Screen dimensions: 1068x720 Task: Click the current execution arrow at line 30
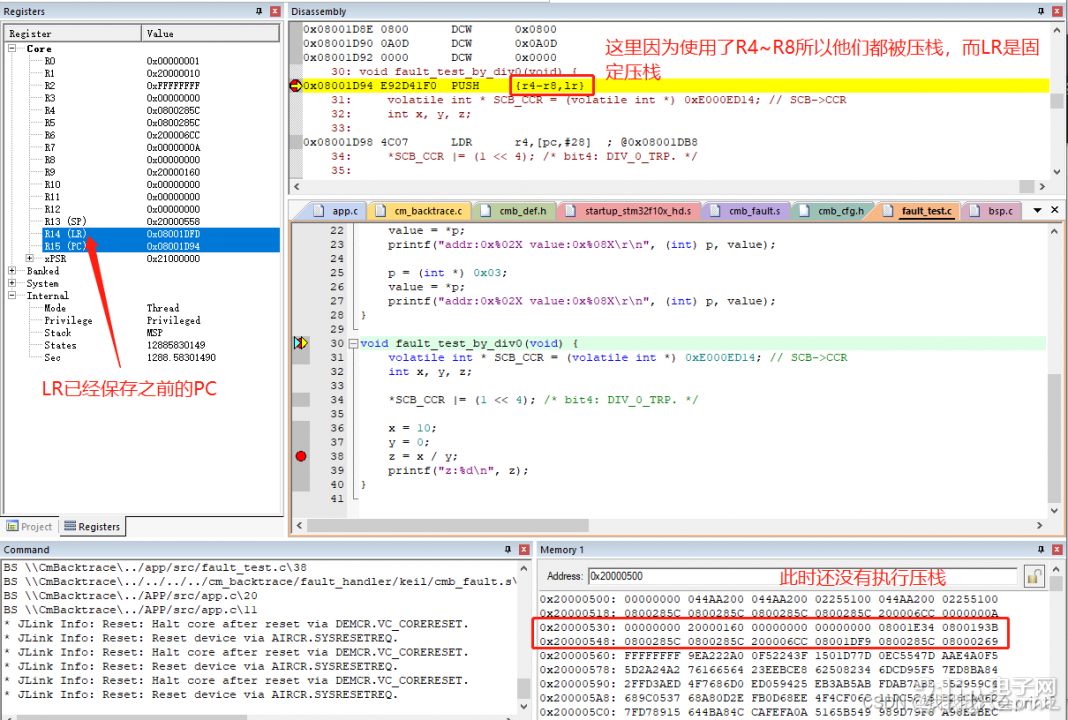(300, 343)
